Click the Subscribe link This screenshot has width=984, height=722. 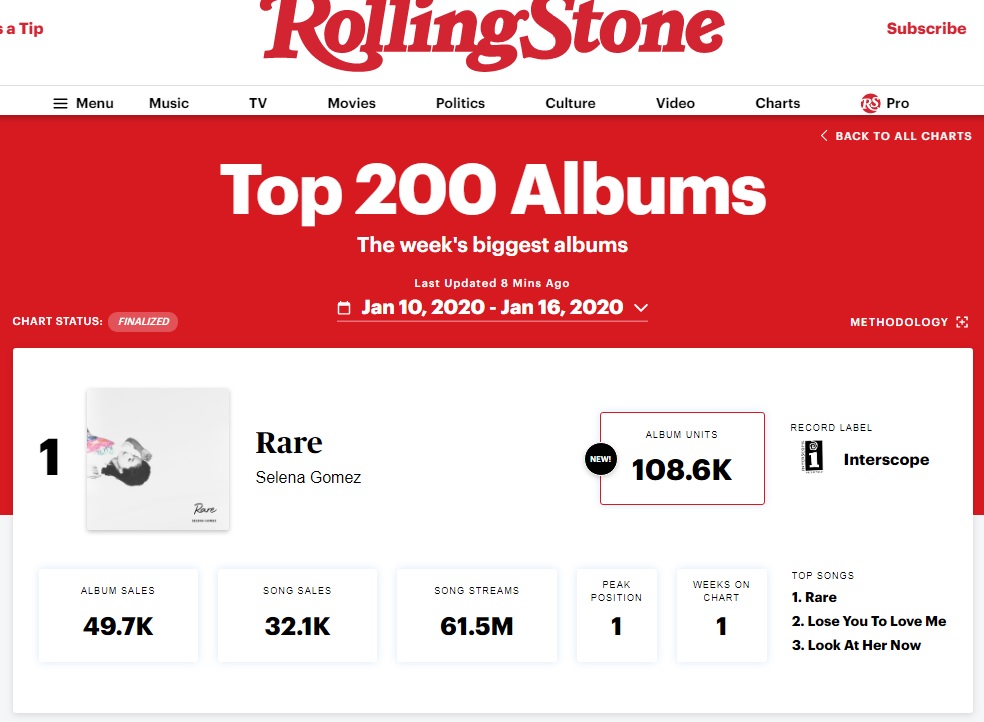[x=926, y=28]
